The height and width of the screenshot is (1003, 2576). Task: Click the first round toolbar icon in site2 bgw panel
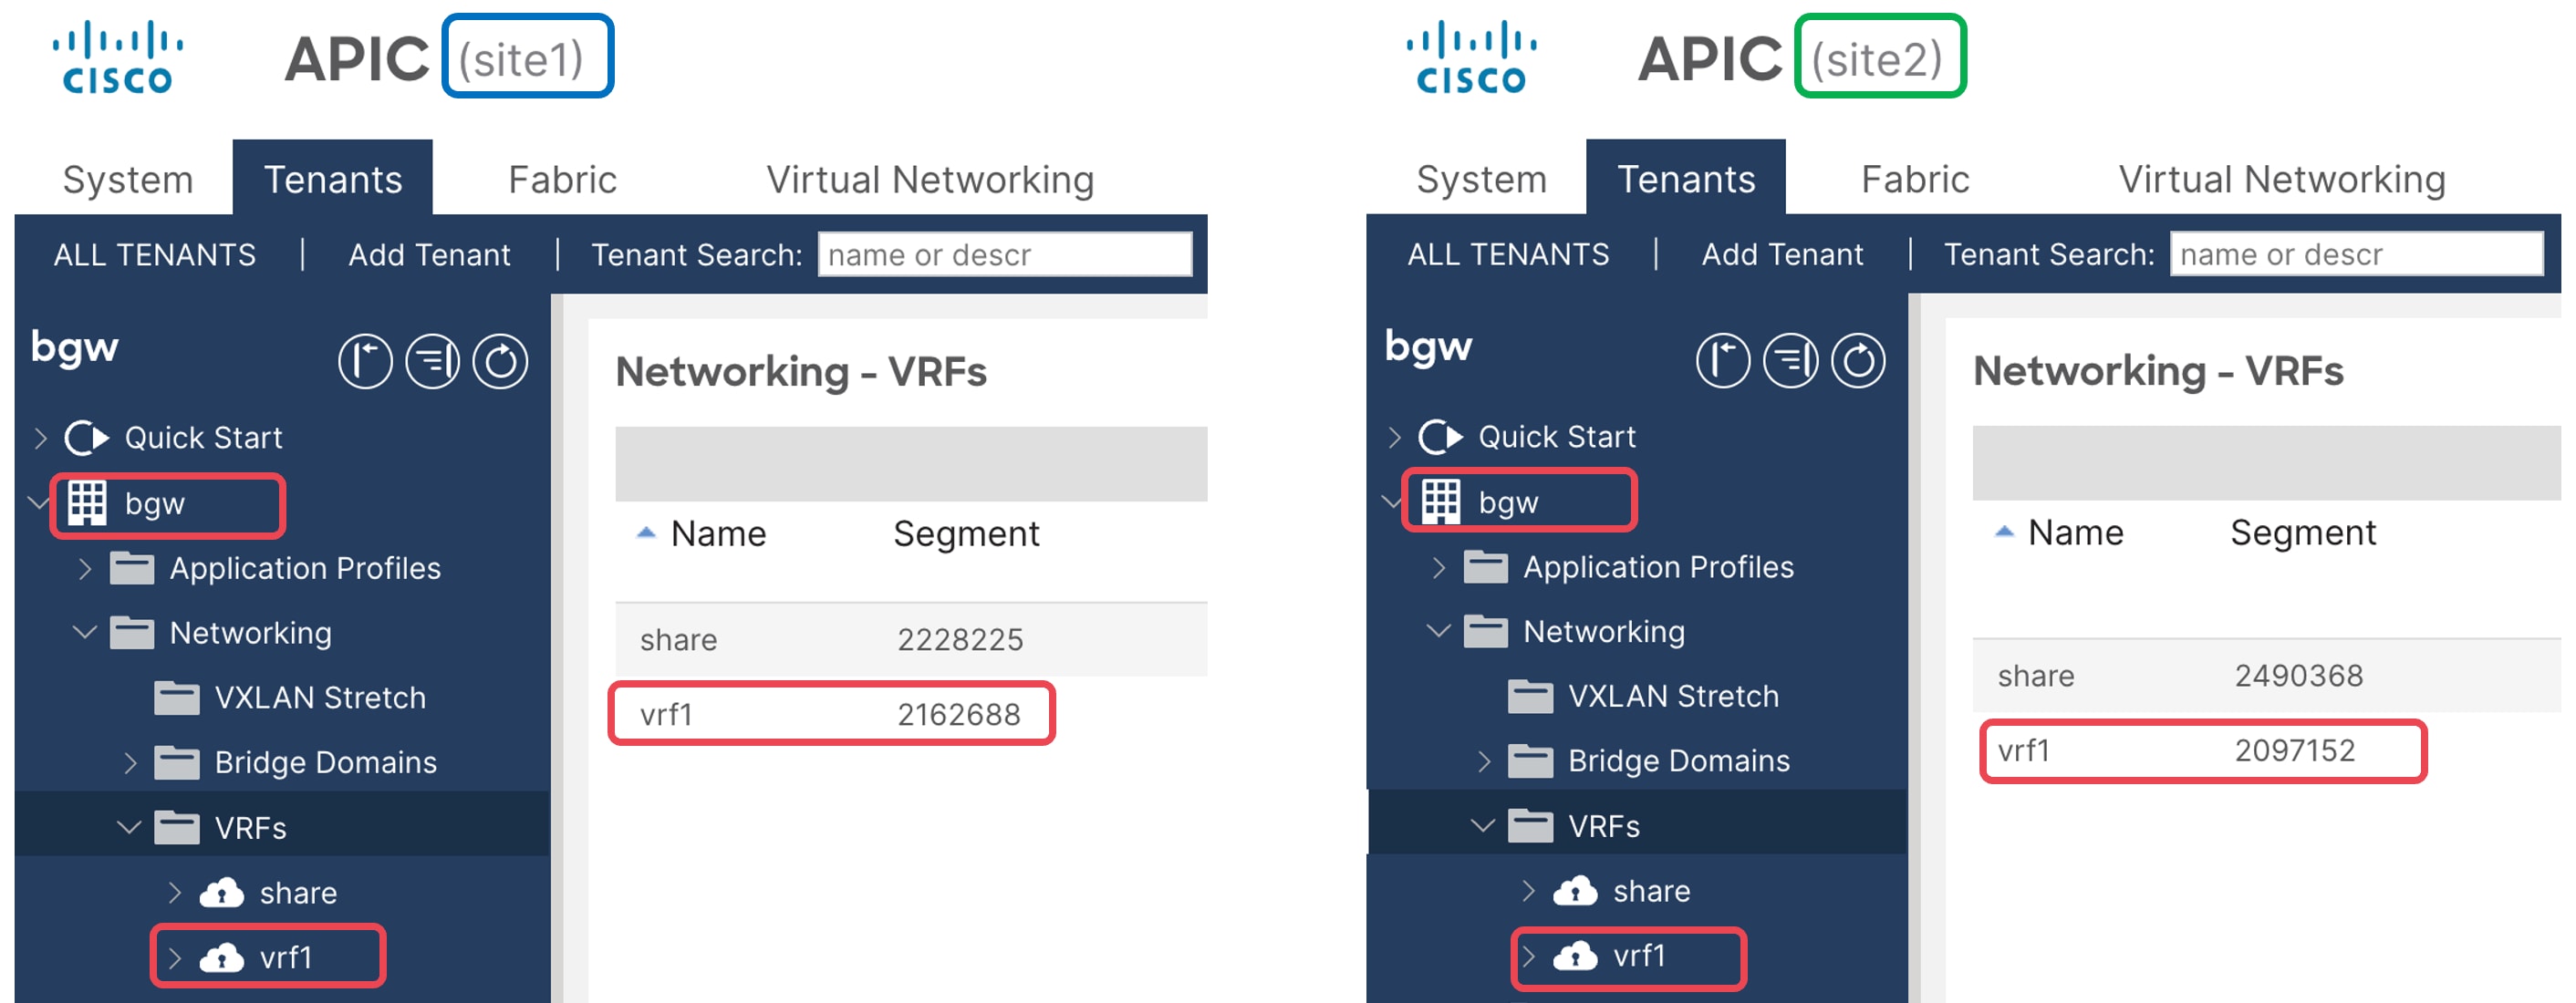pyautogui.click(x=1723, y=360)
